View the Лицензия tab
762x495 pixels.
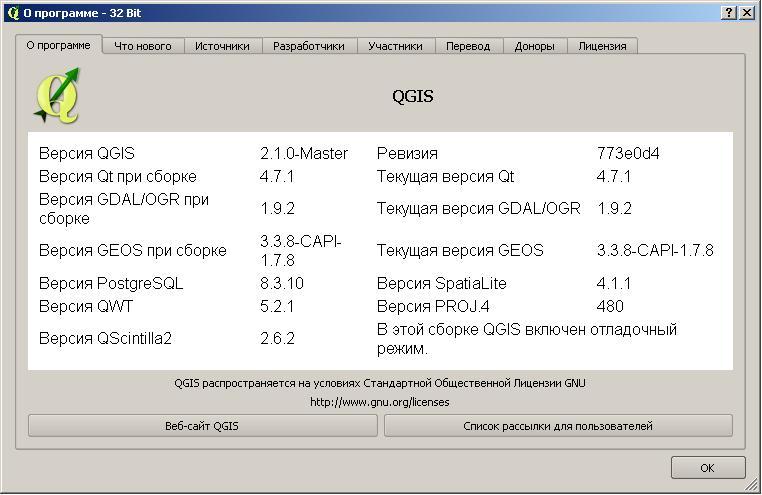(x=602, y=46)
